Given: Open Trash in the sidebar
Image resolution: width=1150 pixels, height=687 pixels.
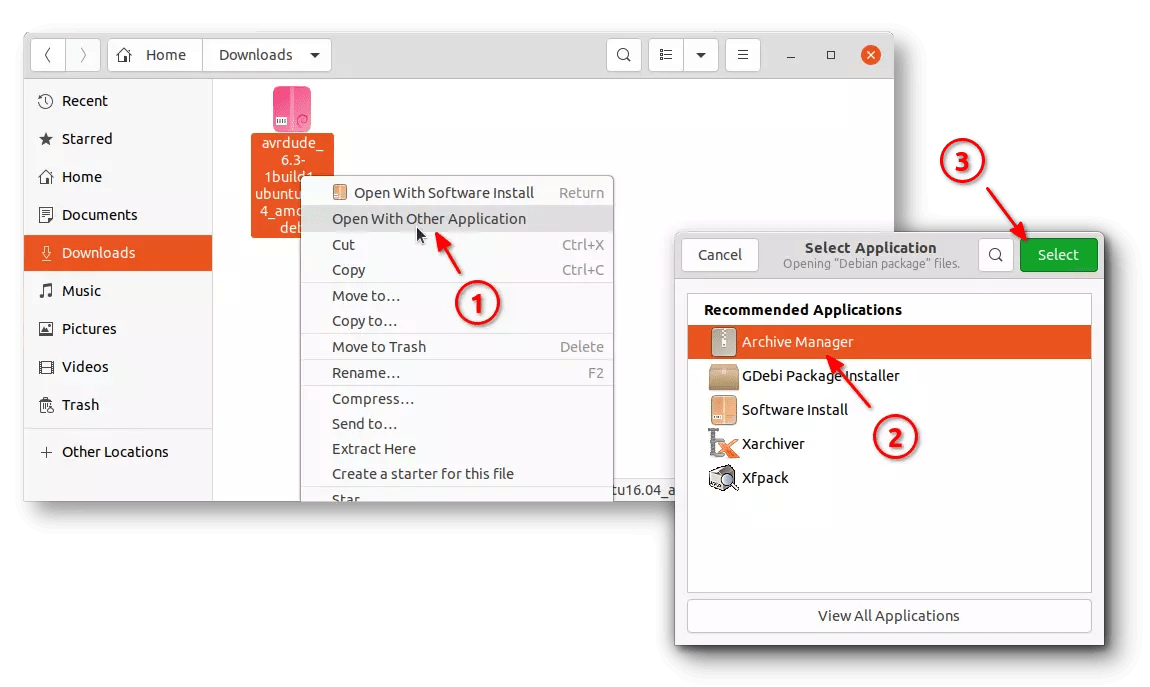Looking at the screenshot, I should (x=117, y=405).
